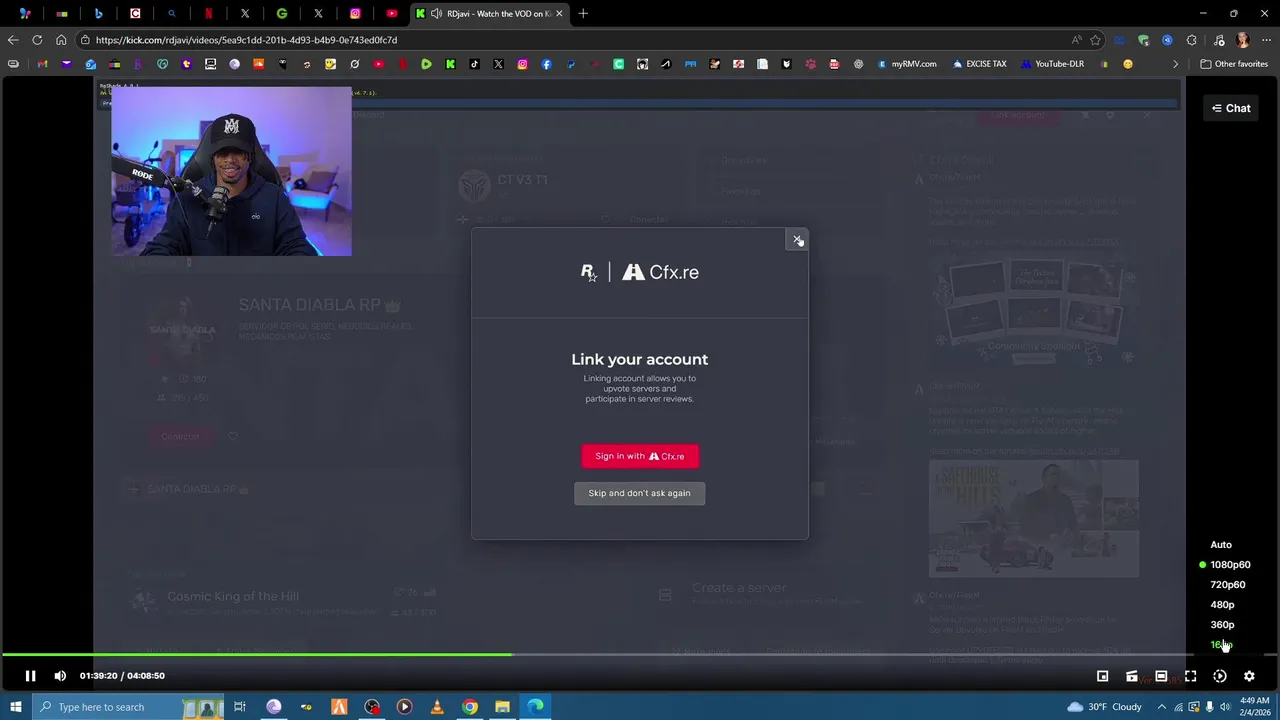Show more bookmarks overflow chevron
The width and height of the screenshot is (1280, 720).
tap(1175, 64)
